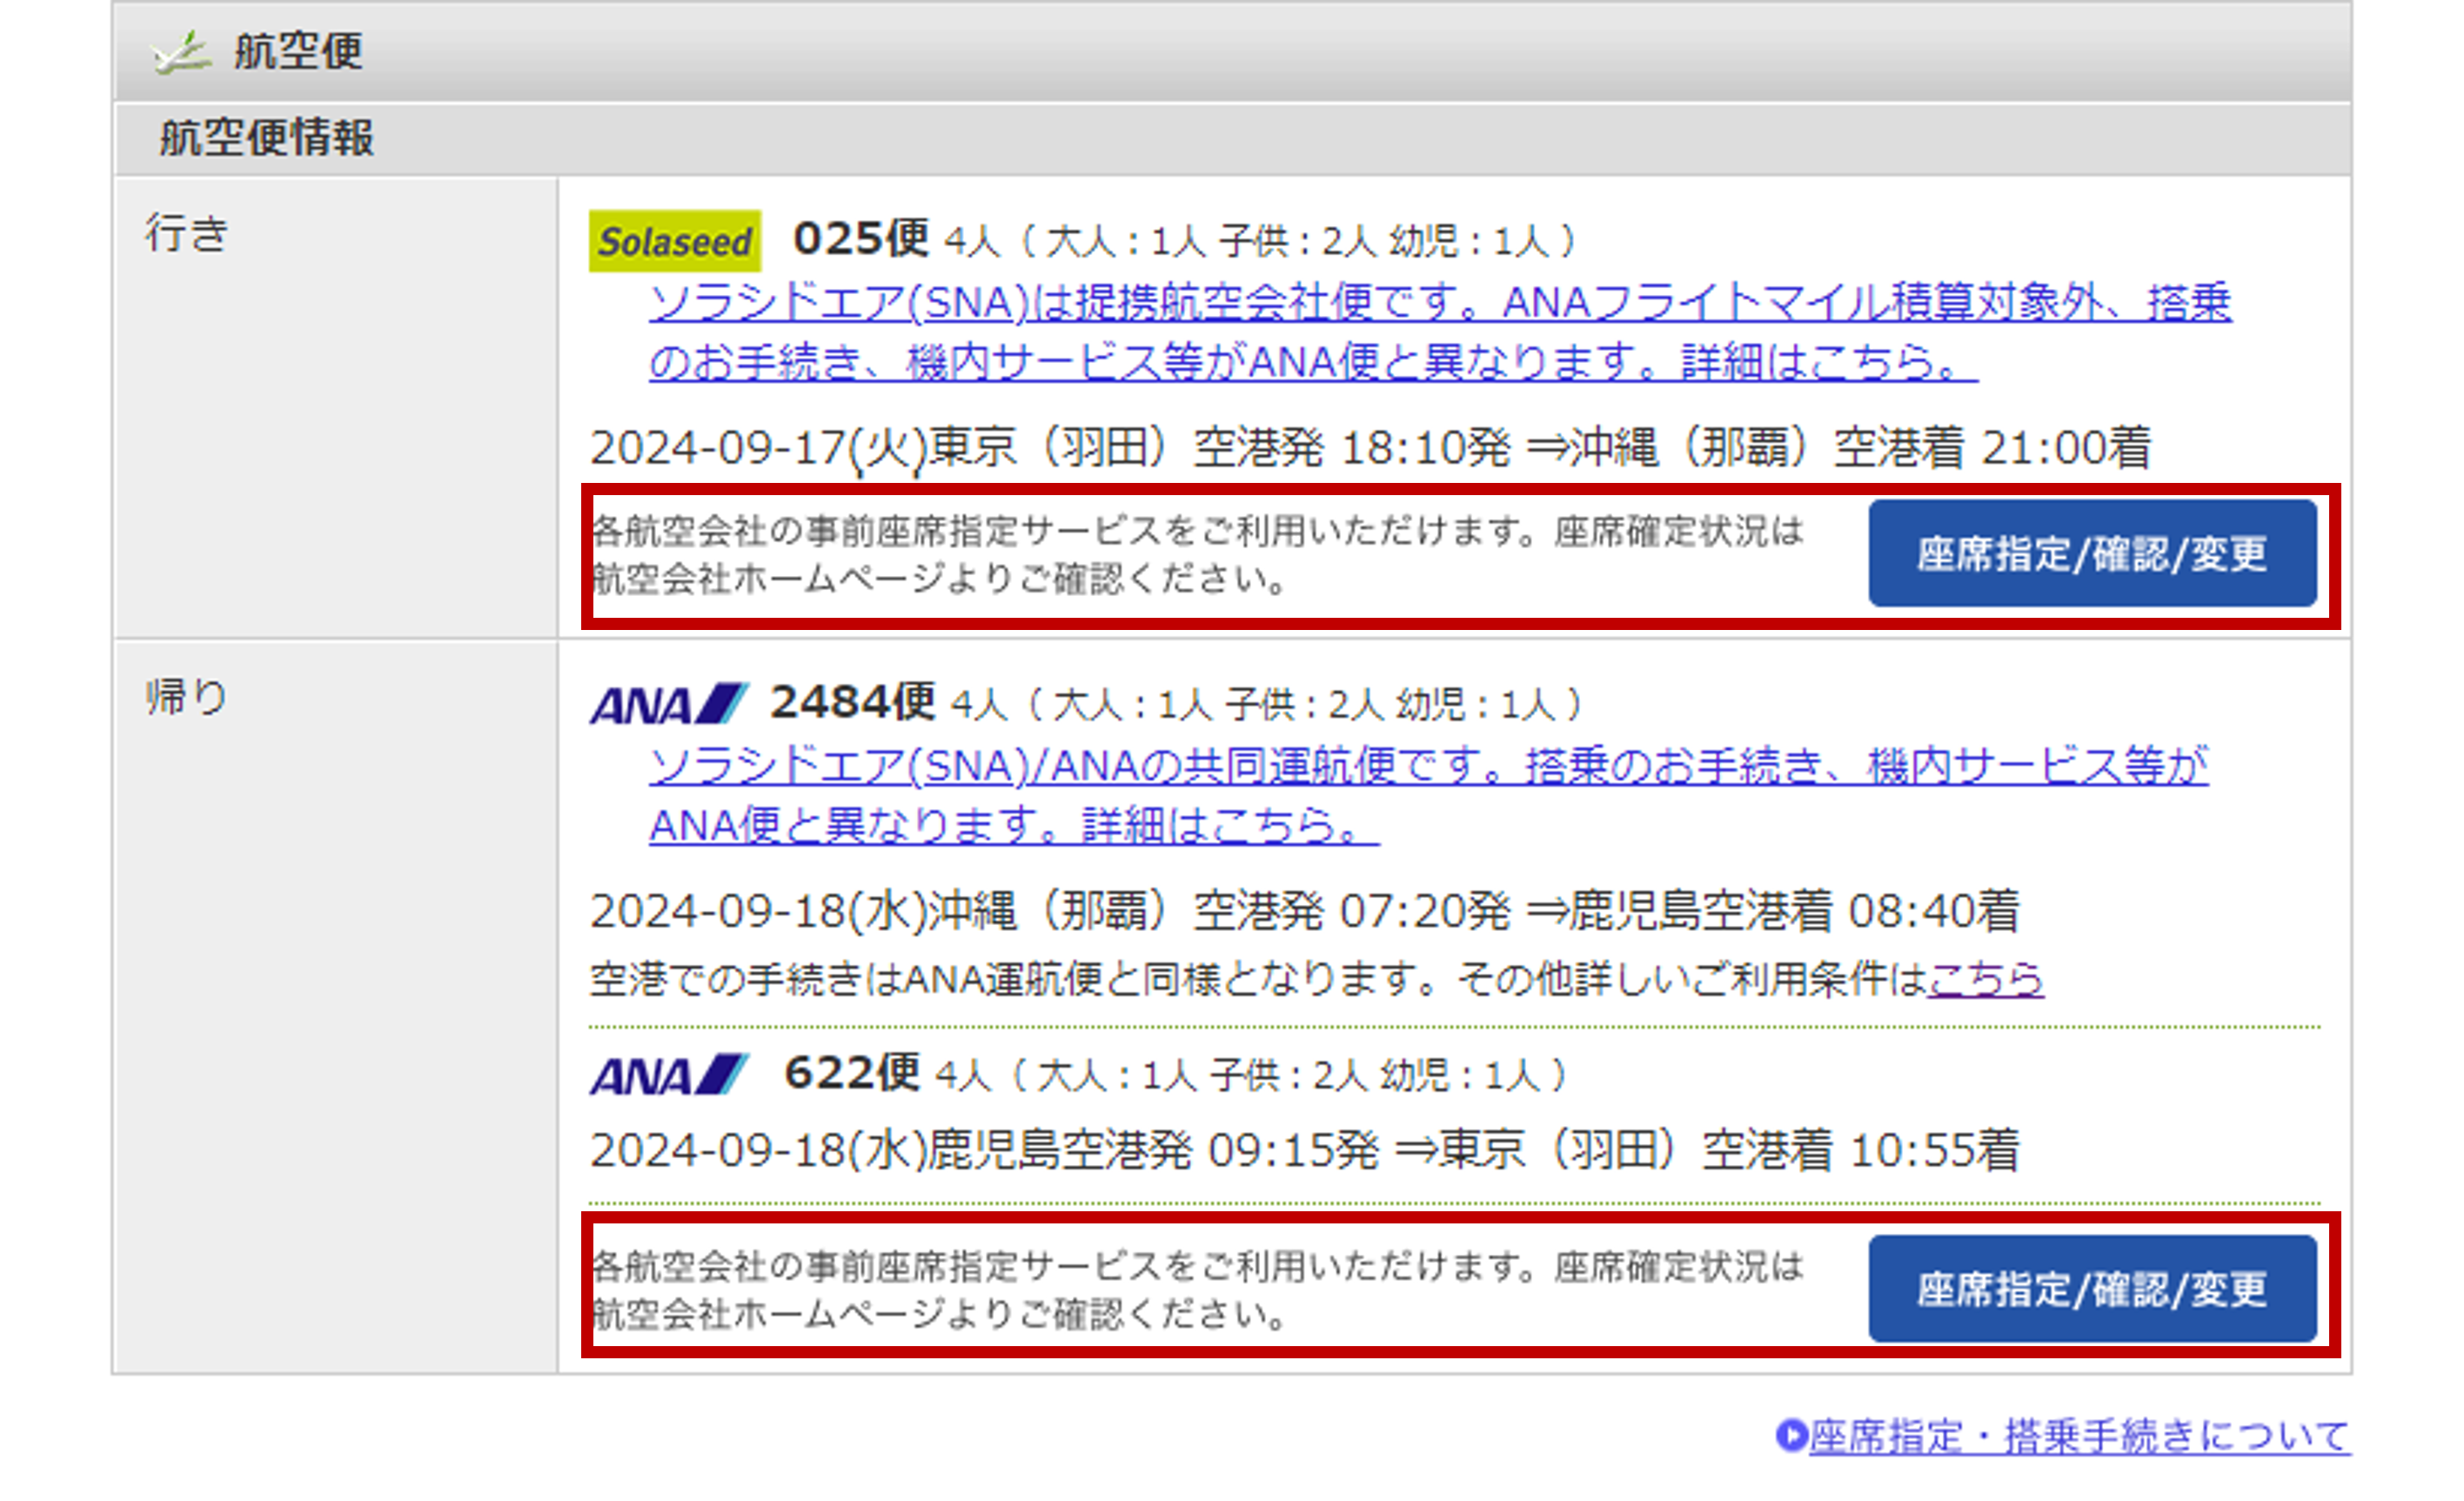This screenshot has height=1501, width=2464.
Task: Click the passenger count text next to 025便
Action: click(x=1261, y=241)
